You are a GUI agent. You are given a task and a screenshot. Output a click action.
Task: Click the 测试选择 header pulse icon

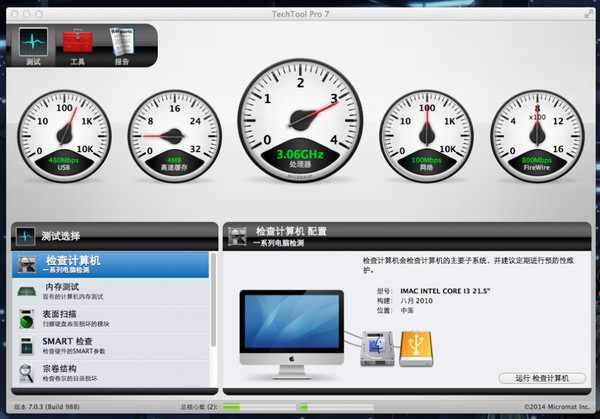click(26, 236)
